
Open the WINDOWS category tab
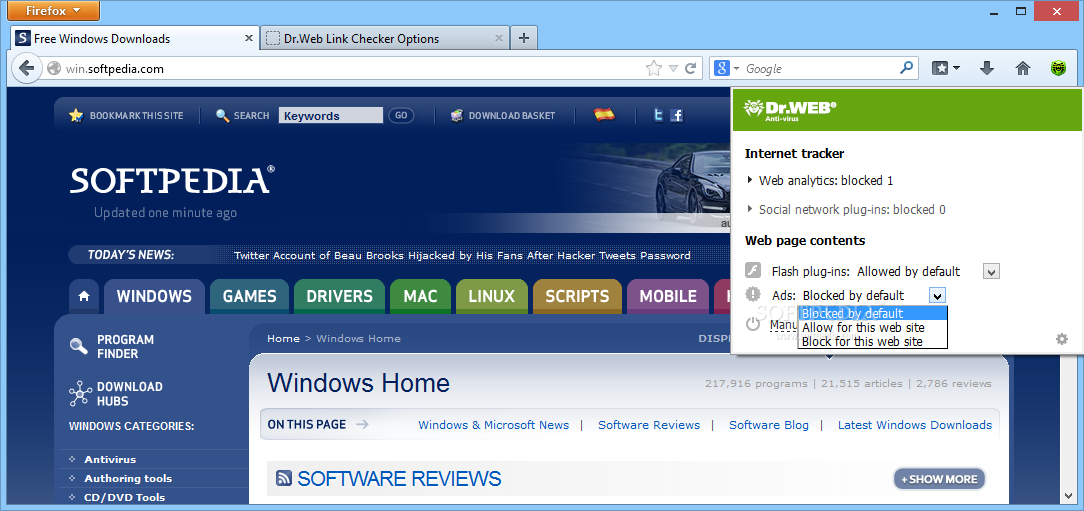pos(154,297)
